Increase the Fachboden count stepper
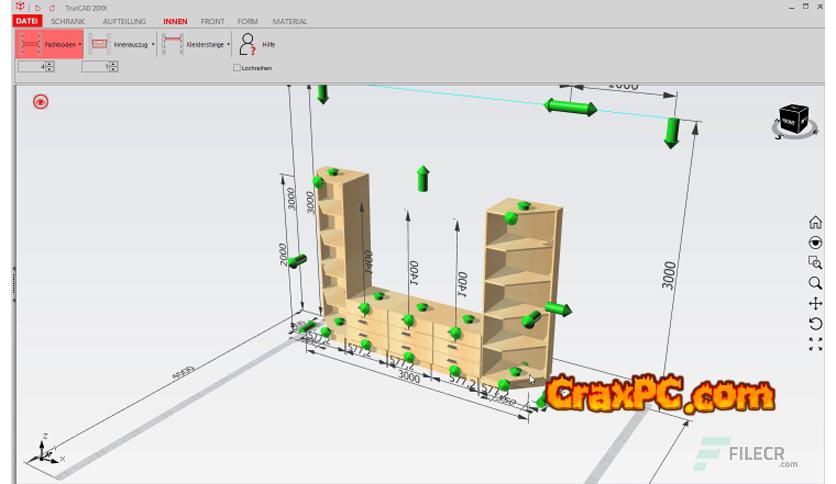The width and height of the screenshot is (836, 484). pyautogui.click(x=51, y=64)
